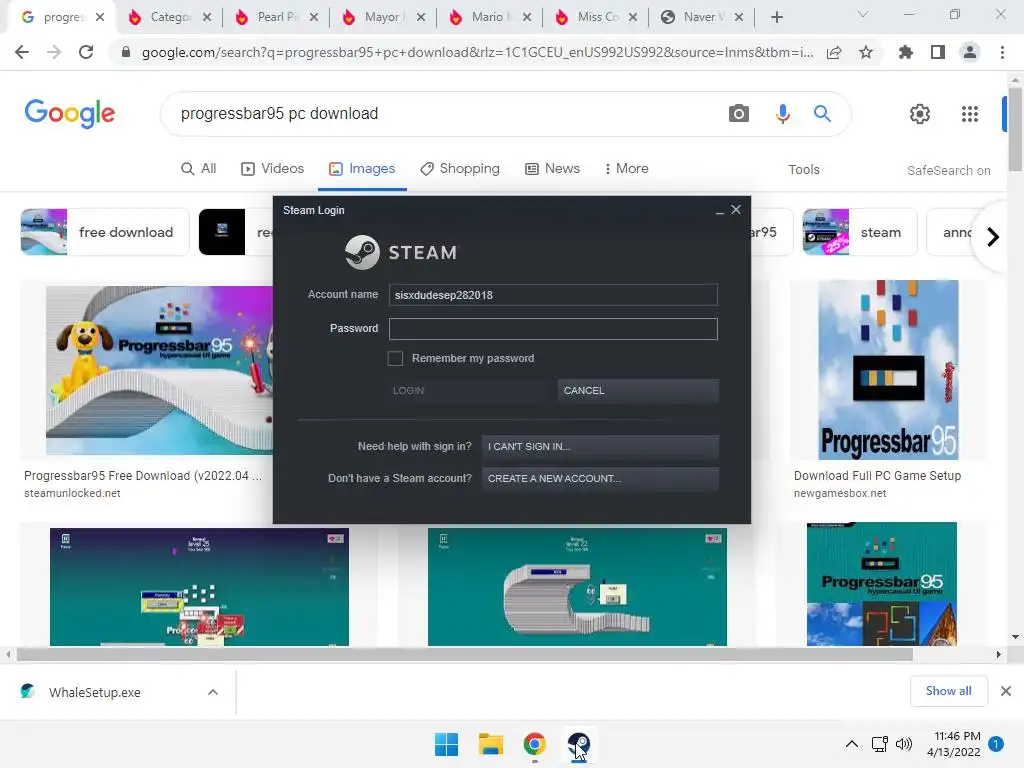Show hidden system tray icons

coord(852,744)
